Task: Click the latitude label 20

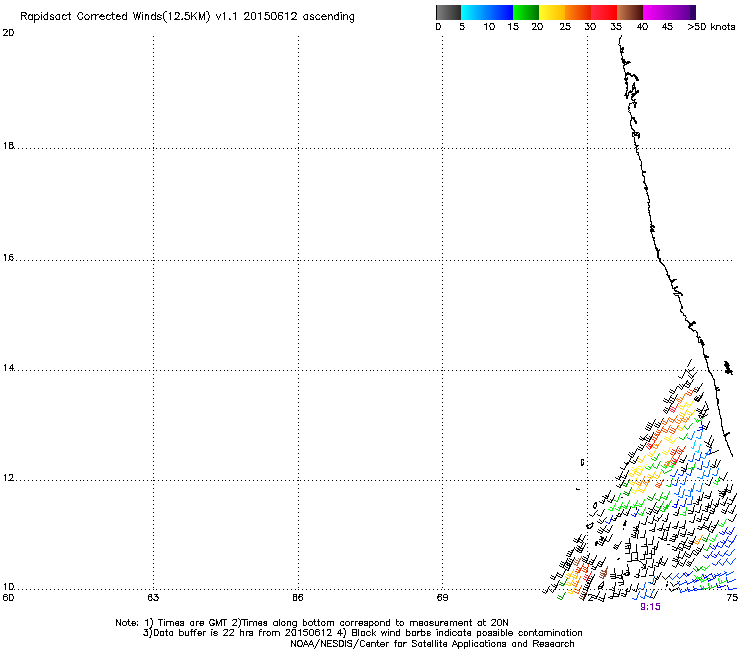Action: click(8, 33)
